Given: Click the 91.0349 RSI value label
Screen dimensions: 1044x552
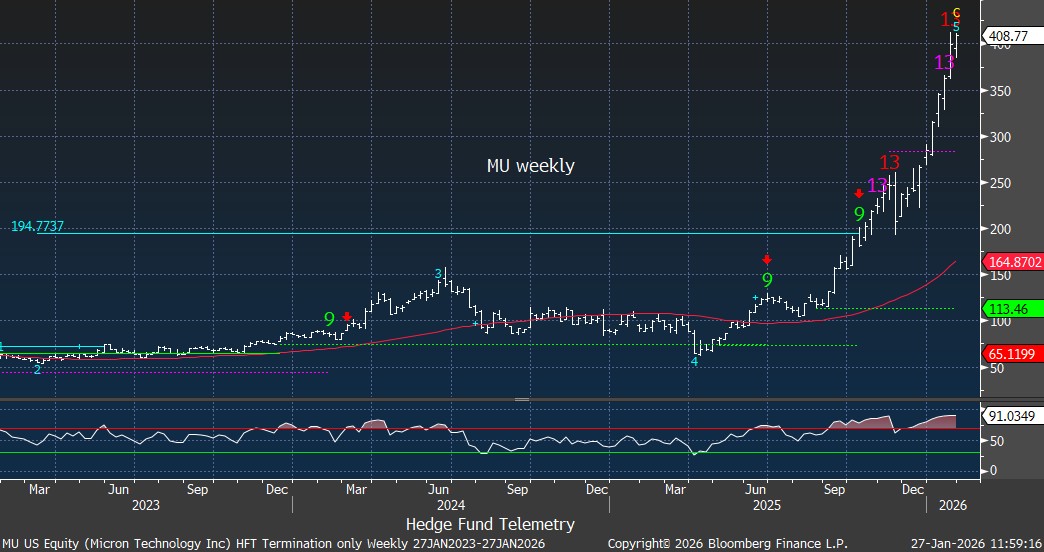Looking at the screenshot, I should point(1013,414).
